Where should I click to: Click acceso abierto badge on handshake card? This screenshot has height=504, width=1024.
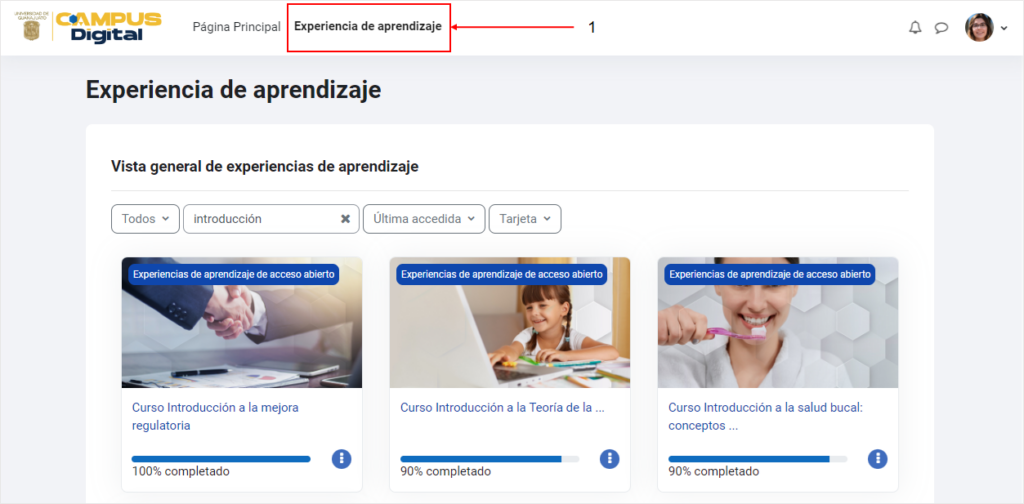click(233, 274)
